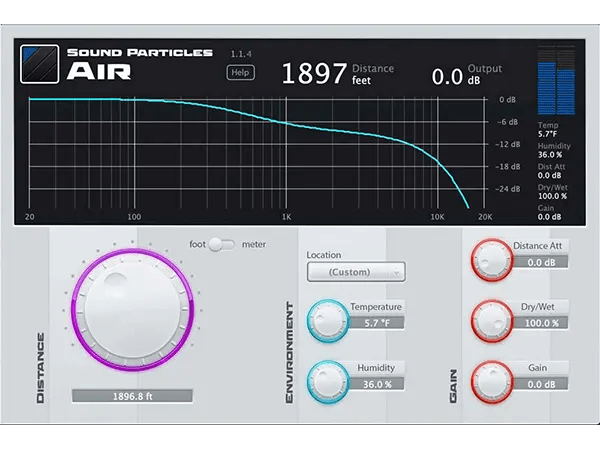600x450 pixels.
Task: Click the Dry/Wet knob
Action: (x=492, y=321)
